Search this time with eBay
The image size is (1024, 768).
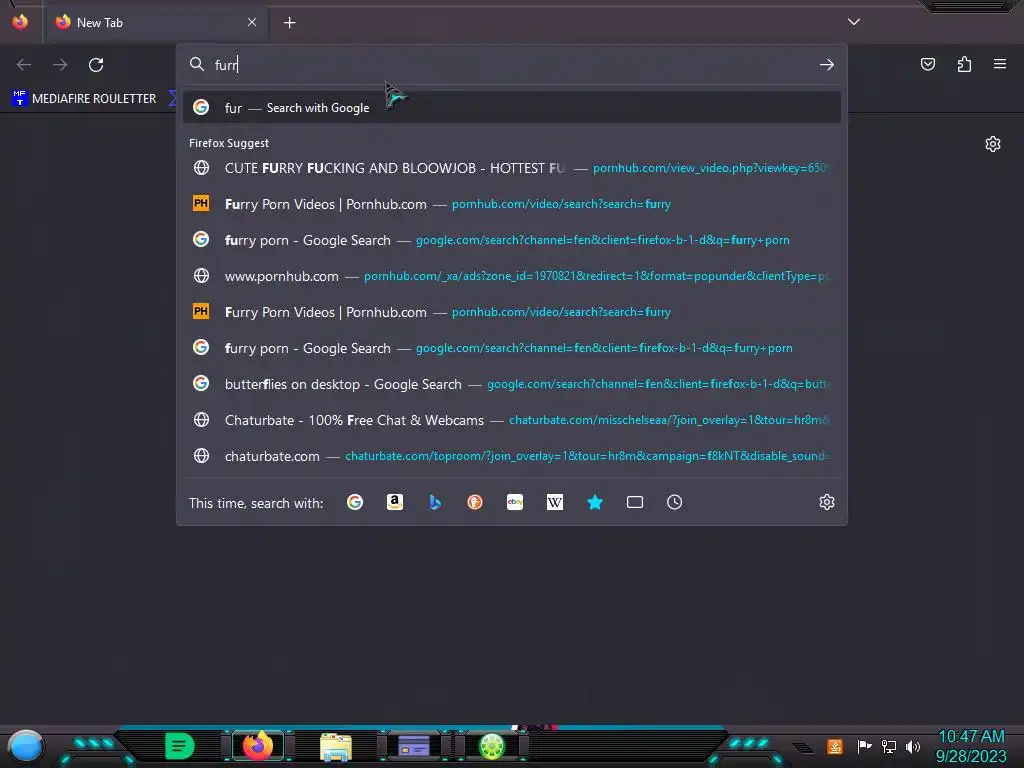(x=515, y=502)
